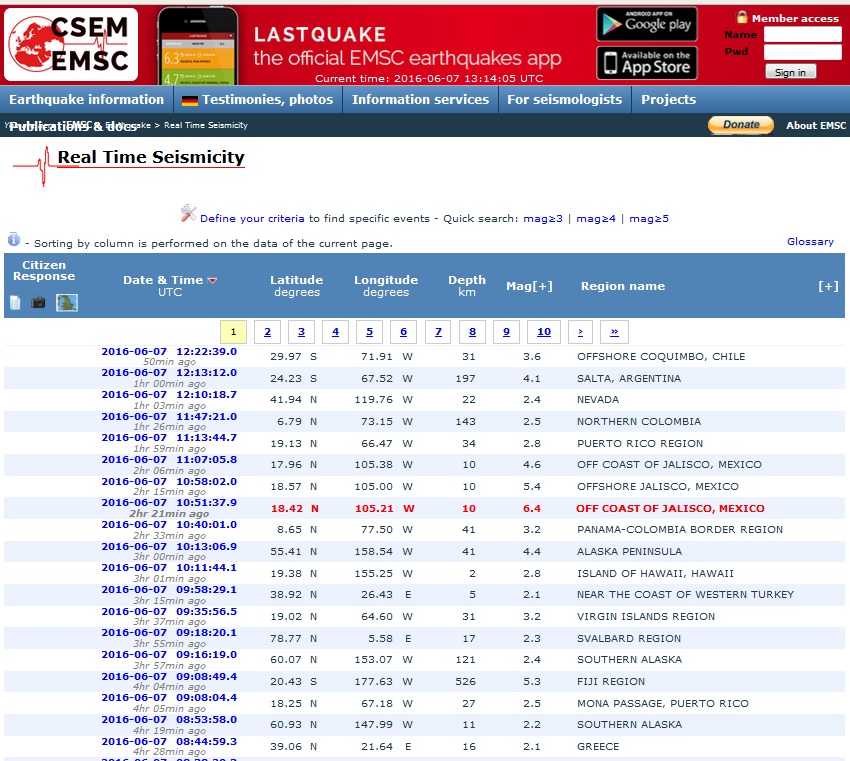
Task: Open the Glossary link
Action: 809,241
